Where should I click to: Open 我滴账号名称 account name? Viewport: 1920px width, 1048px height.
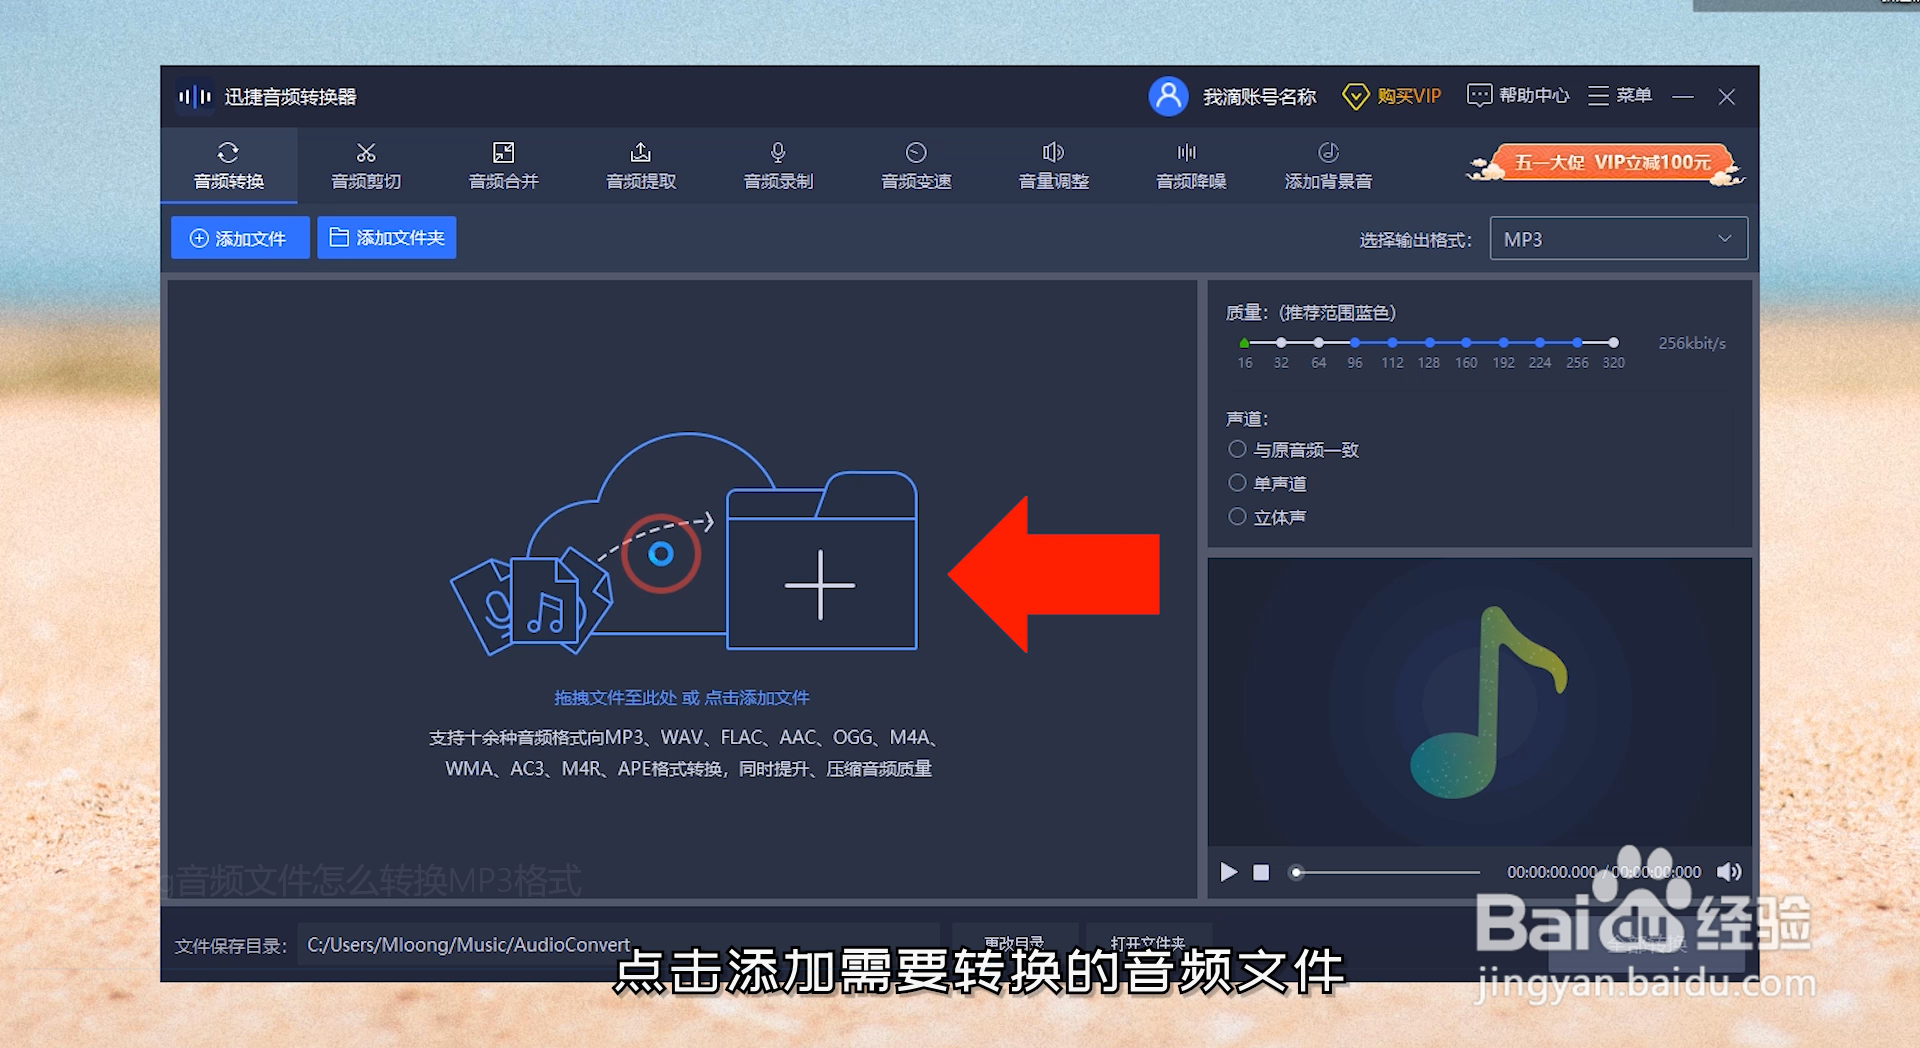click(x=1259, y=96)
